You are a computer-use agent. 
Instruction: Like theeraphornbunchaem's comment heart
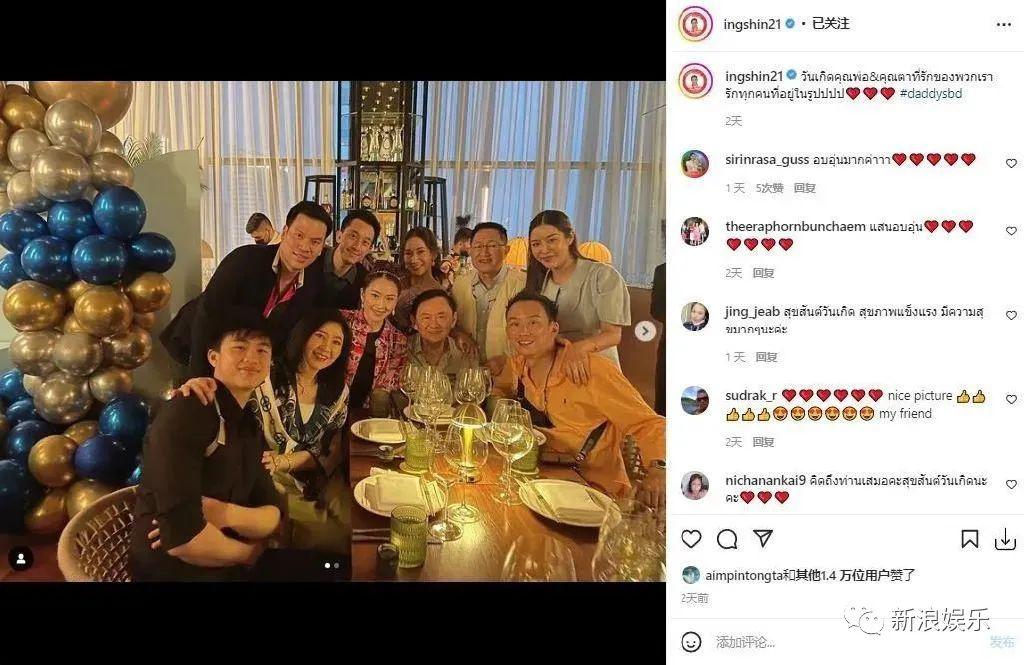click(1011, 231)
